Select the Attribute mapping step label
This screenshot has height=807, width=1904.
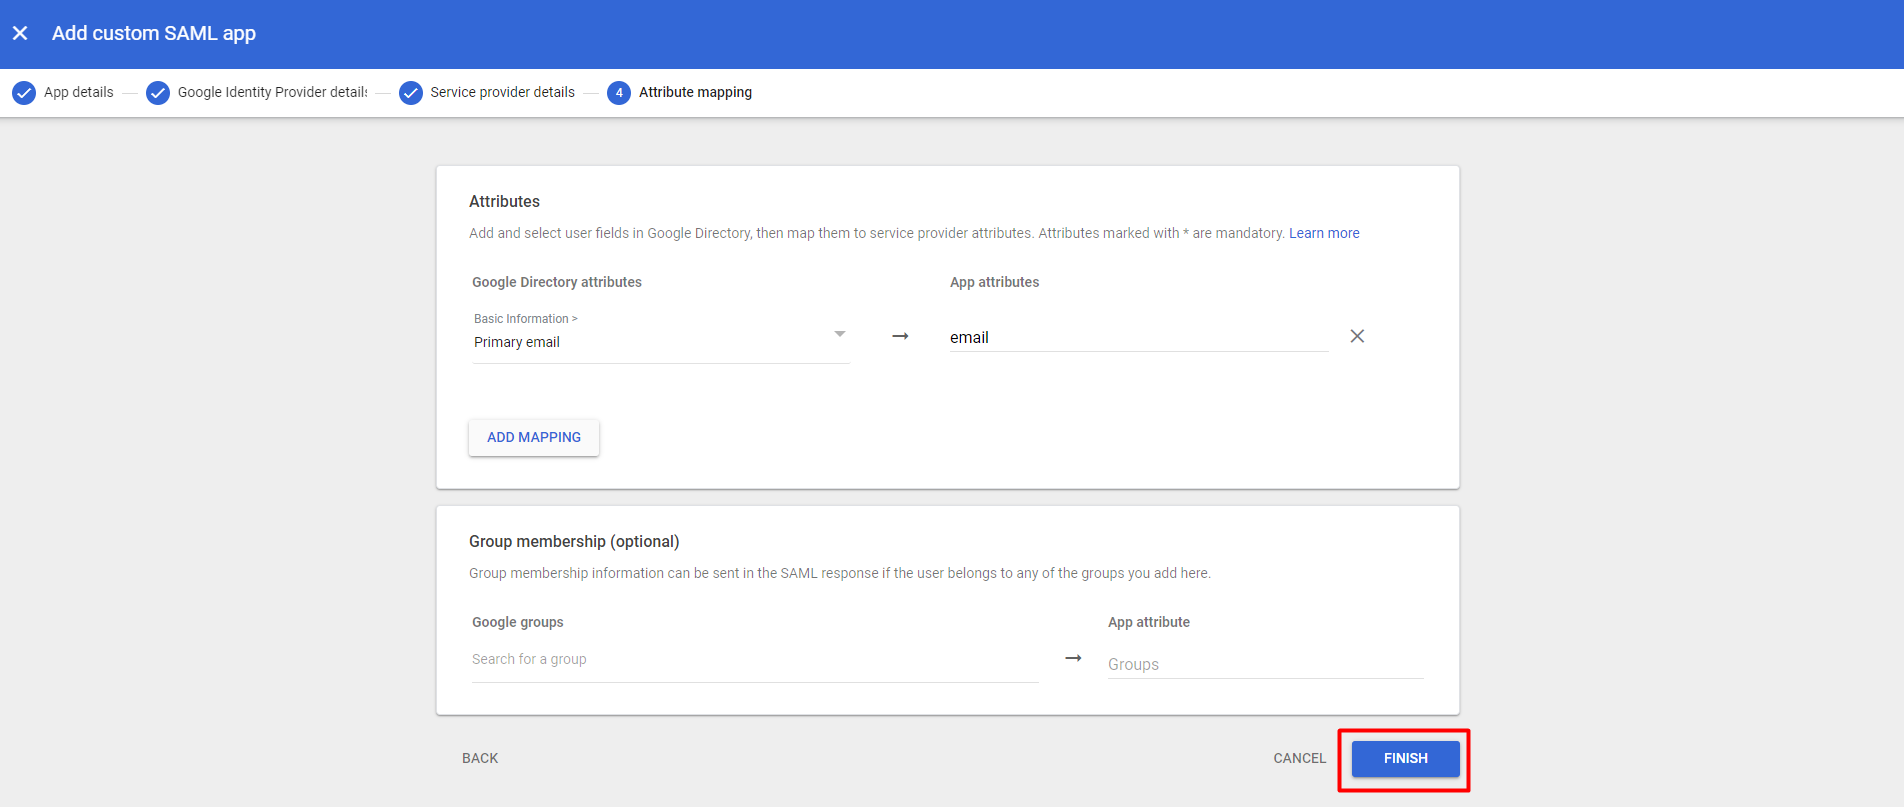[695, 92]
